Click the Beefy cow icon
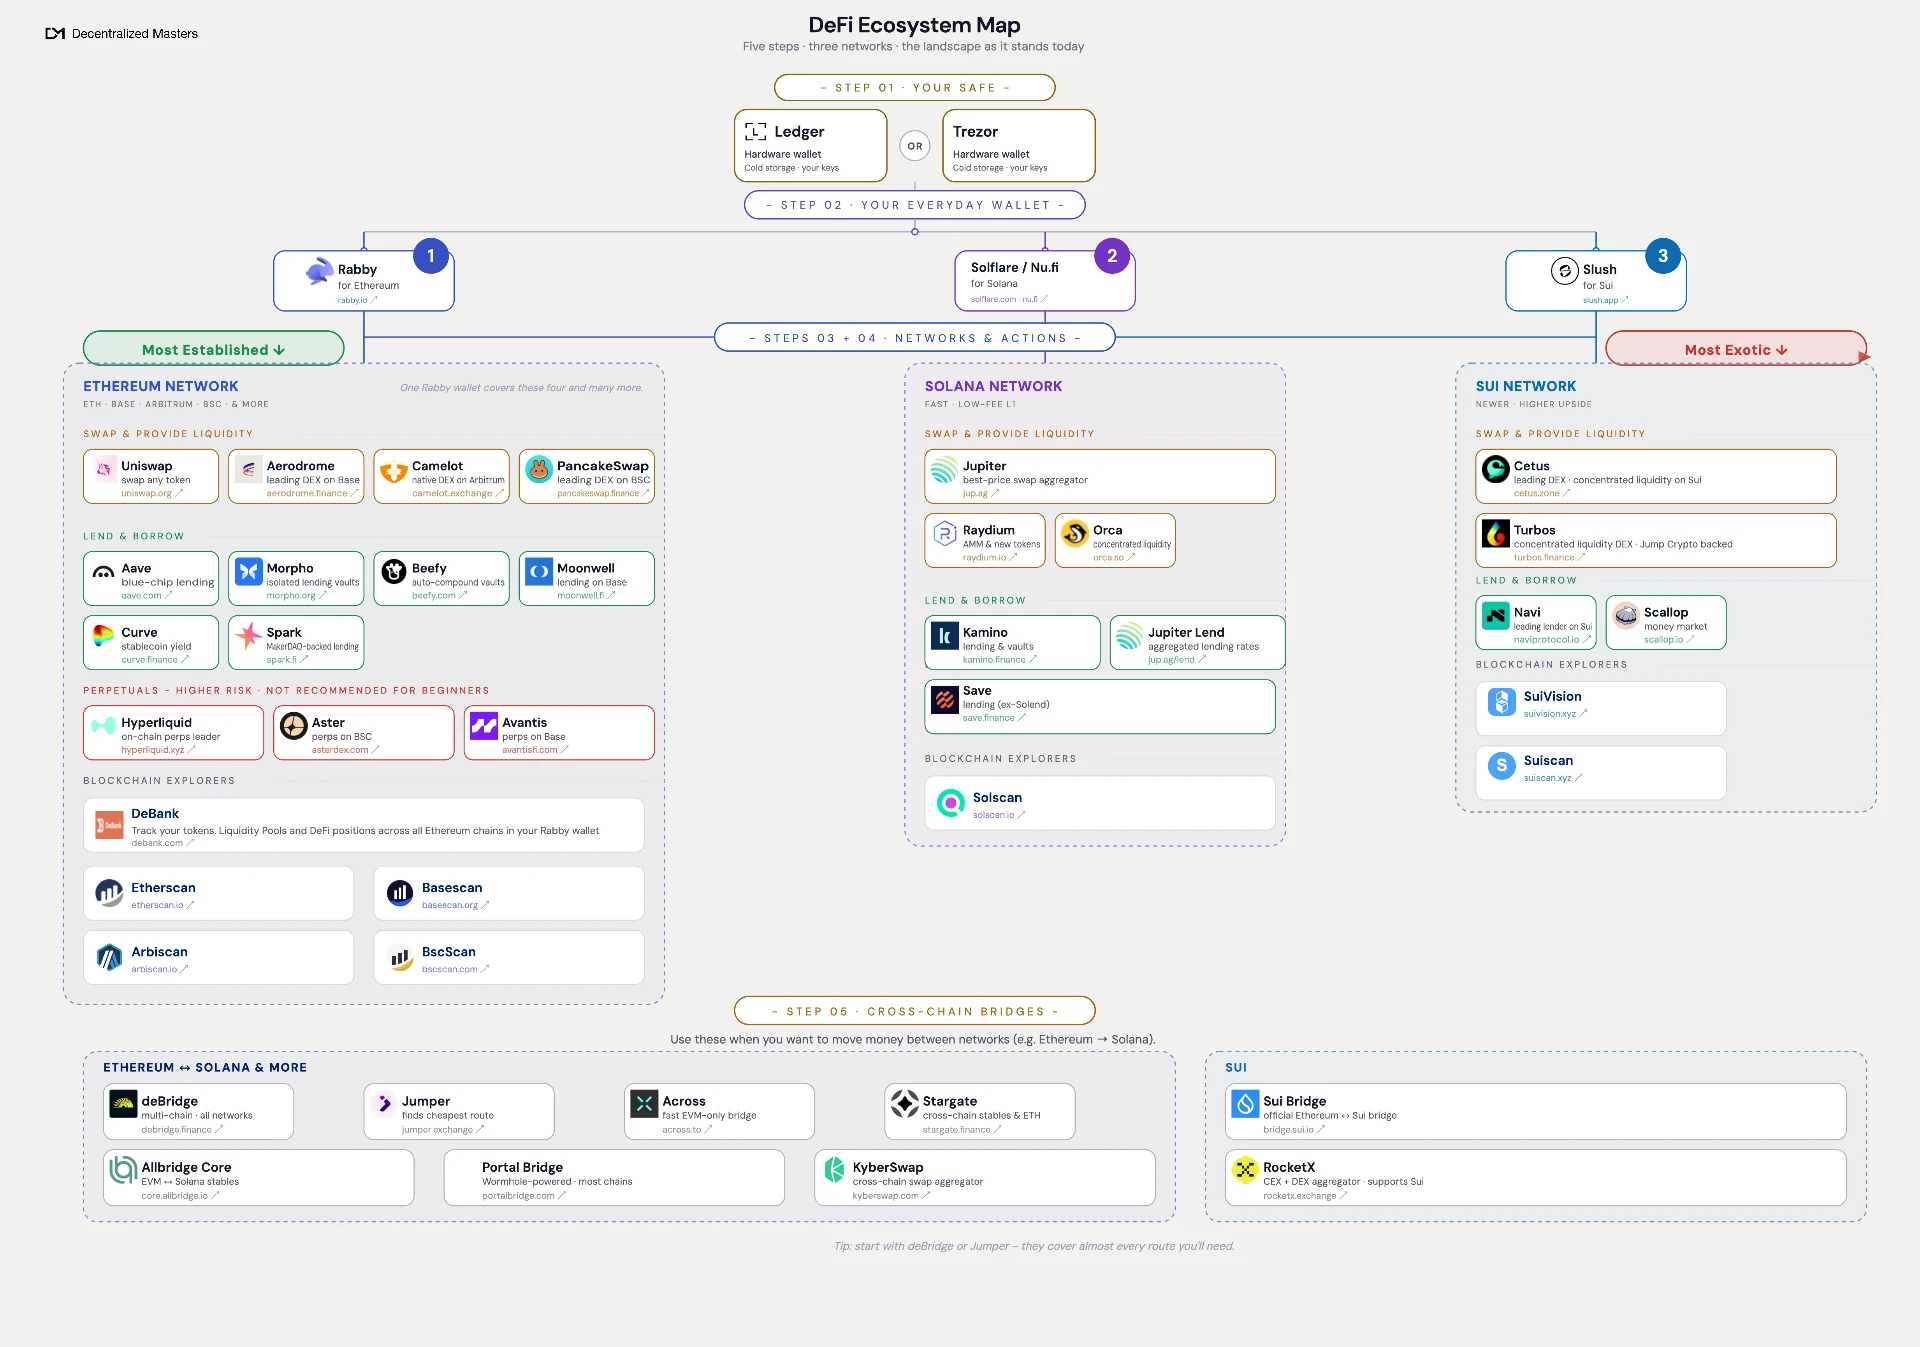 pyautogui.click(x=394, y=571)
